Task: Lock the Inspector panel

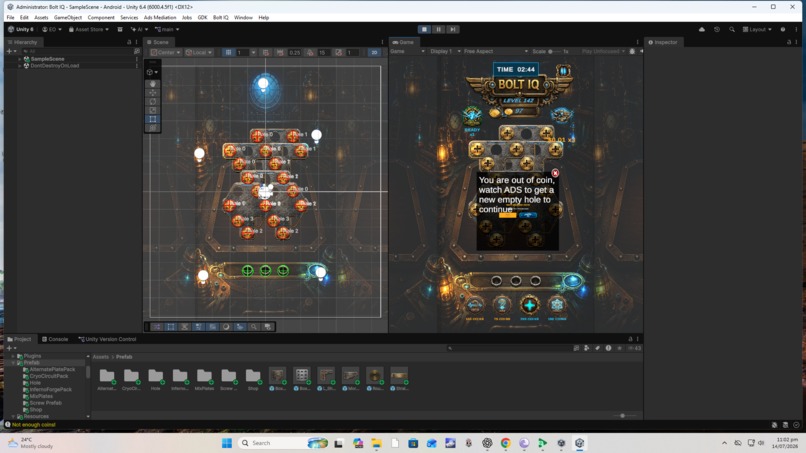Action: (x=789, y=42)
